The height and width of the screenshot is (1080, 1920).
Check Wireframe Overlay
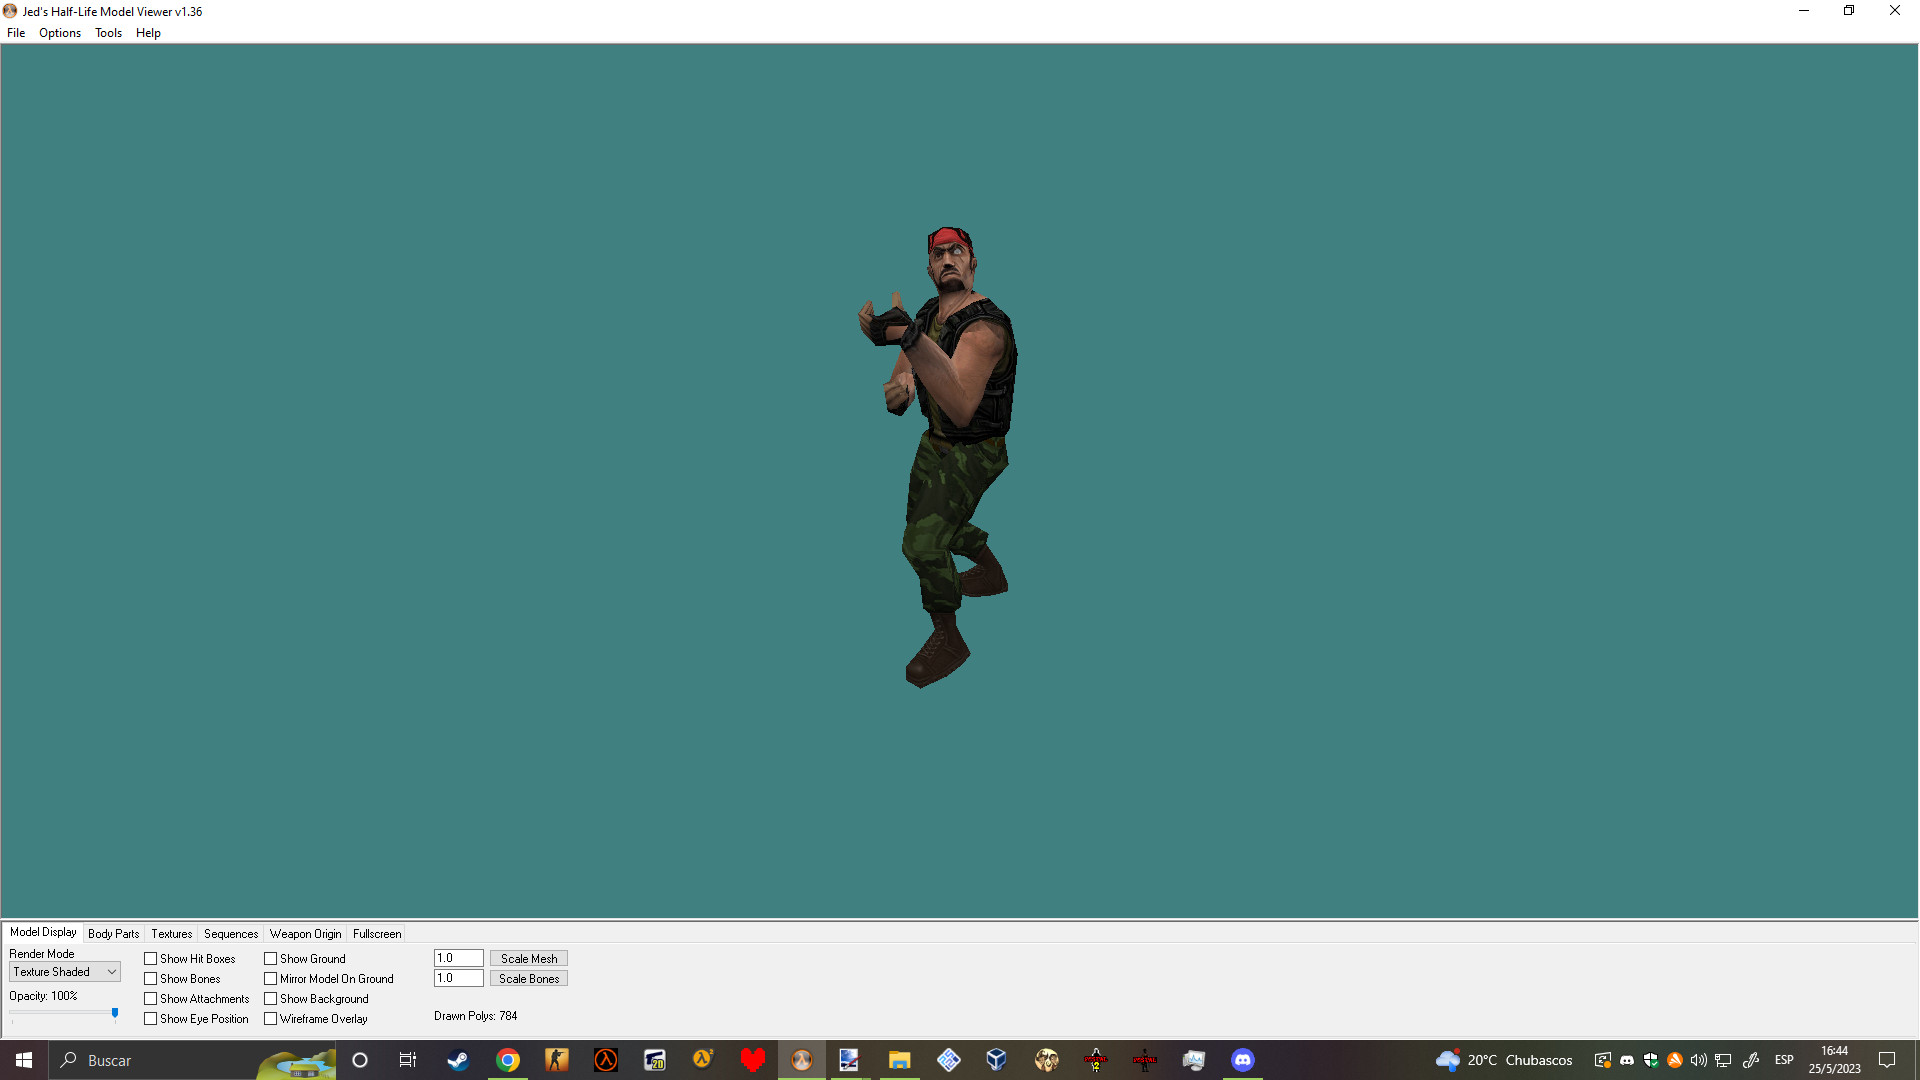271,1018
